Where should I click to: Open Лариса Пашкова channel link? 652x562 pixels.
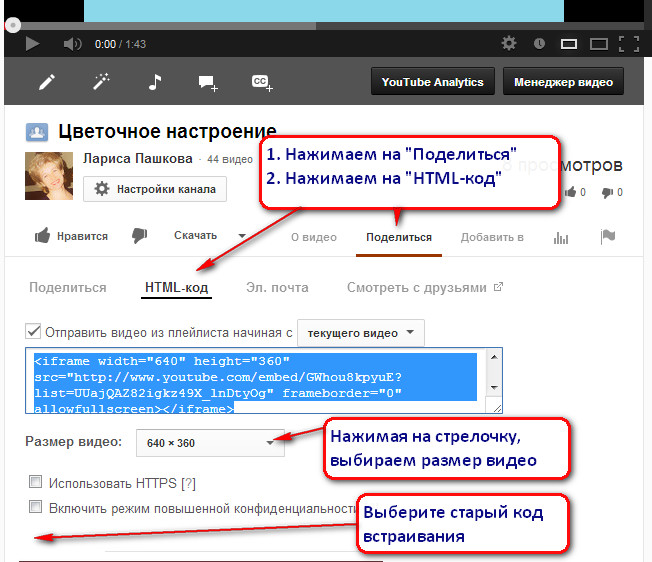coord(138,158)
